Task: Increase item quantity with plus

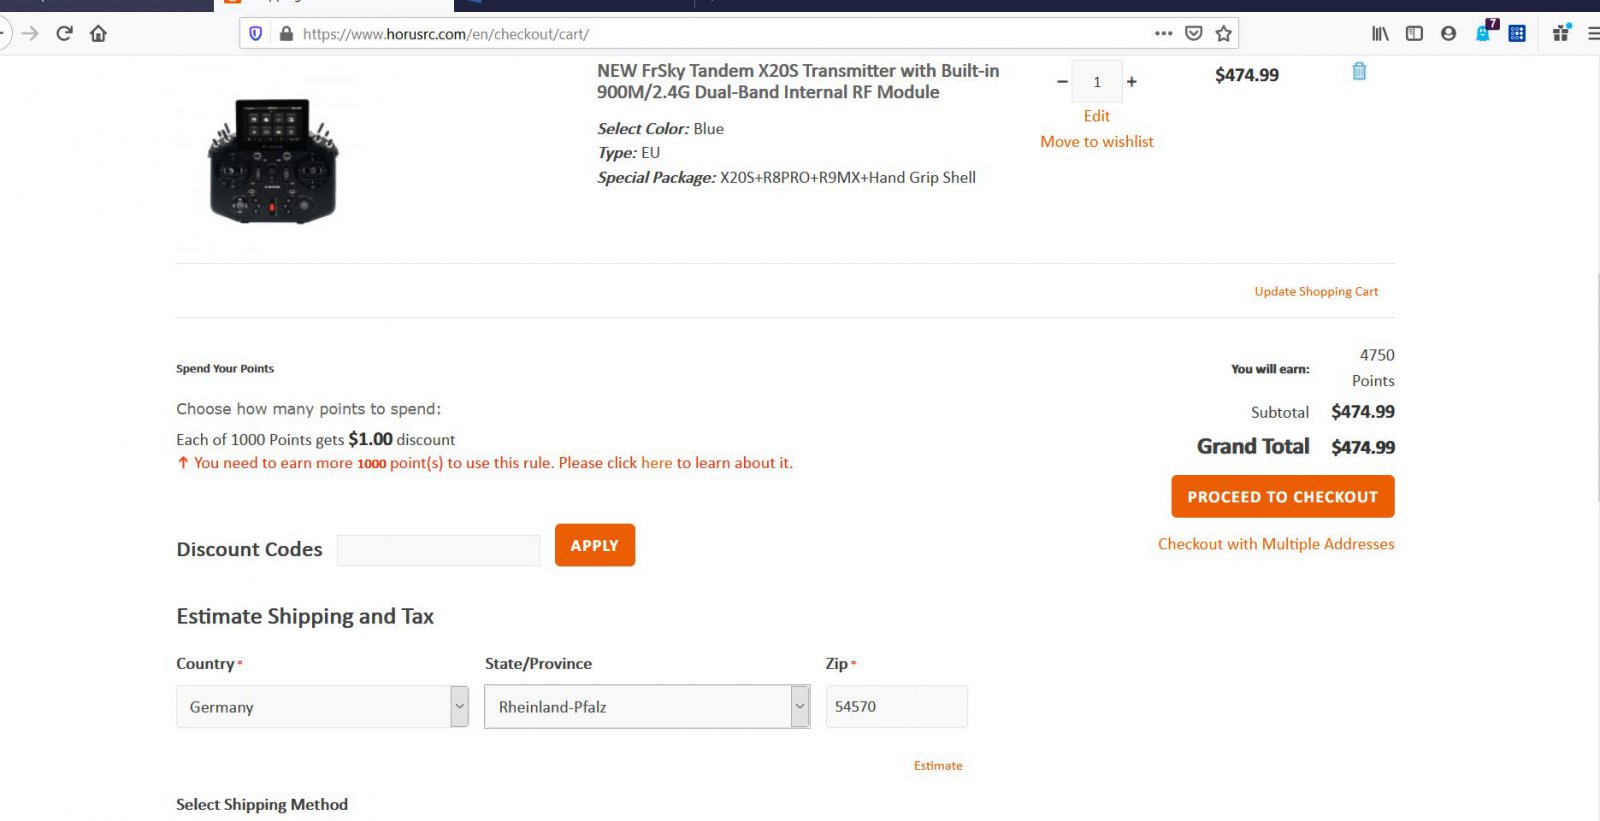Action: pos(1132,82)
